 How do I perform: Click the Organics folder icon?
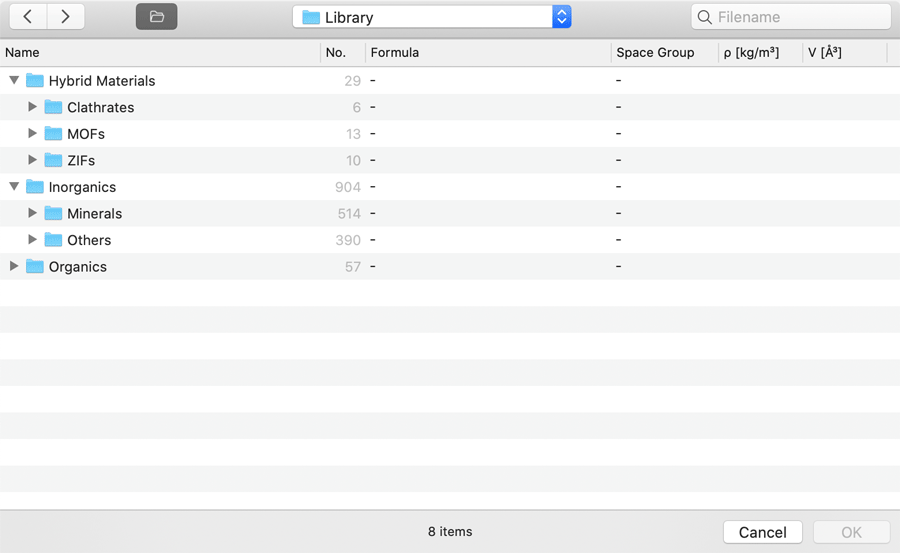pos(35,267)
